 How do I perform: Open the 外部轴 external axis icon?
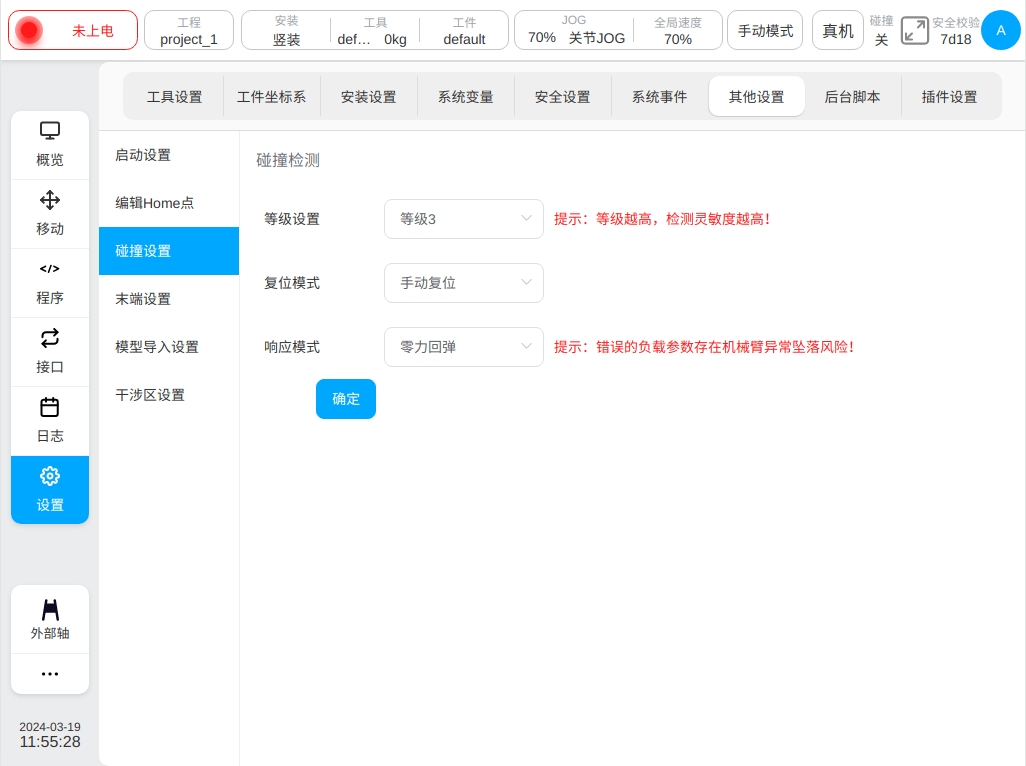pos(50,610)
